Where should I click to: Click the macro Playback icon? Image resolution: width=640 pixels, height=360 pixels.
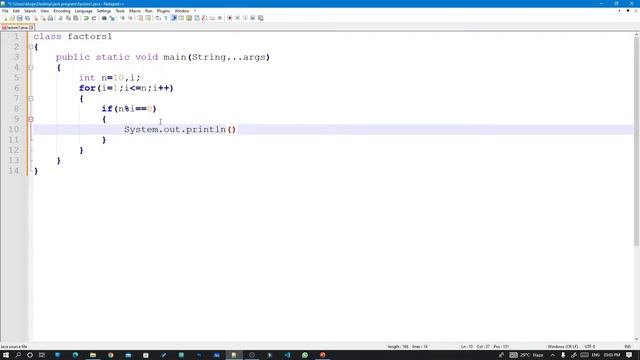click(246, 18)
